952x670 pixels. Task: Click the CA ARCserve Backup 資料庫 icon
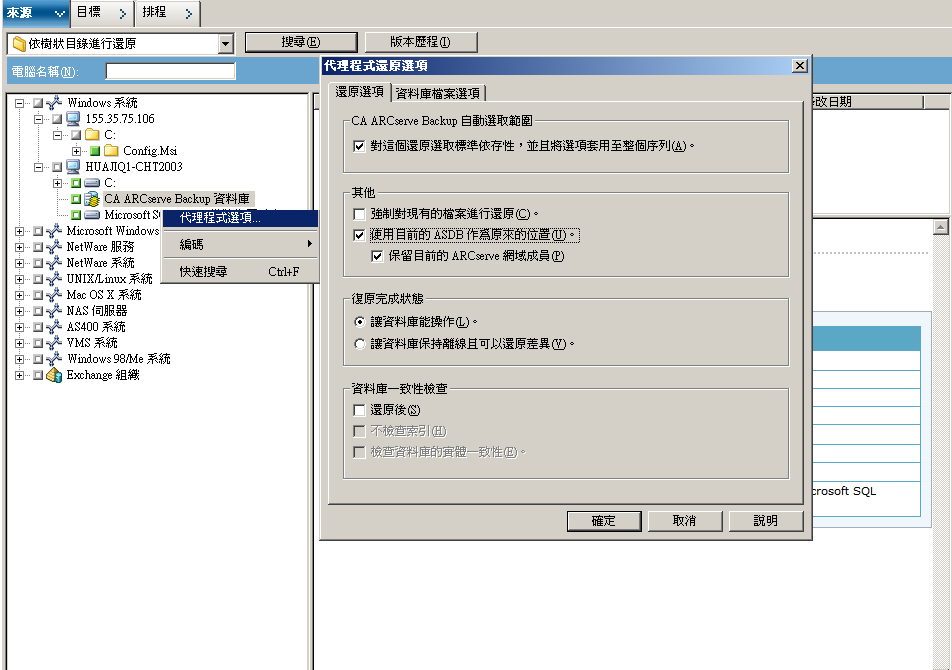pyautogui.click(x=92, y=198)
